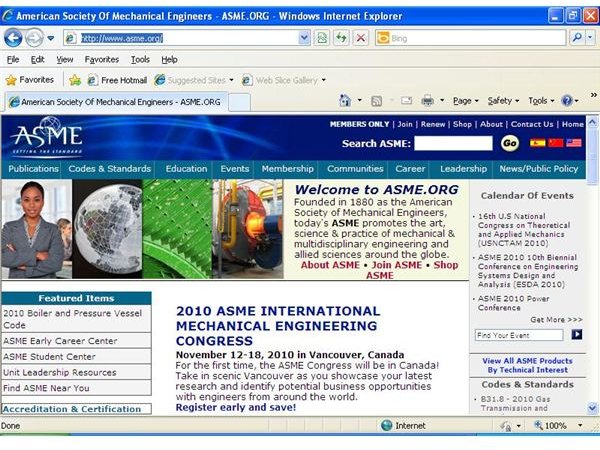Viewport: 600px width, 450px height.
Task: Click the Stop loading red X icon
Action: click(360, 38)
